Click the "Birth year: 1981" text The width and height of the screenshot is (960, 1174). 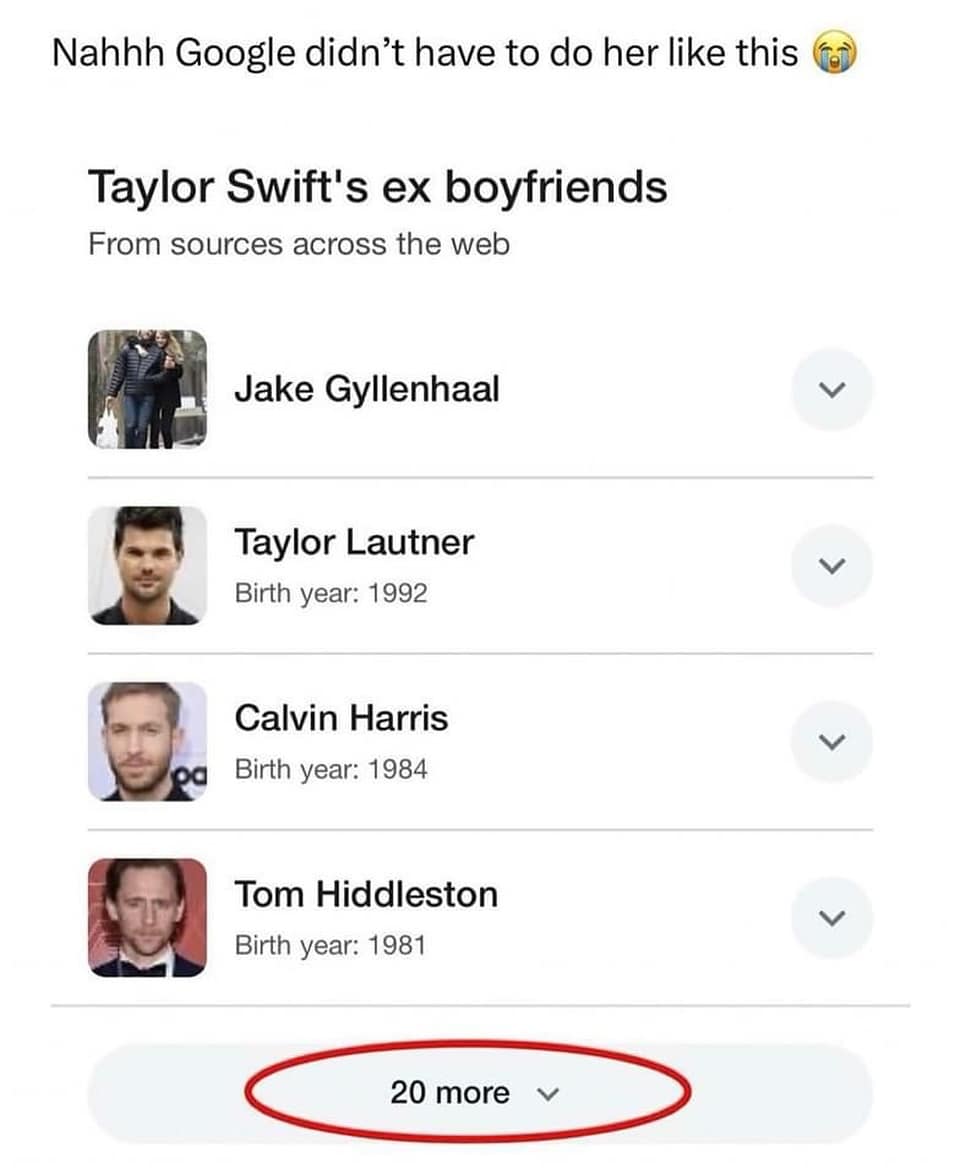pos(331,945)
